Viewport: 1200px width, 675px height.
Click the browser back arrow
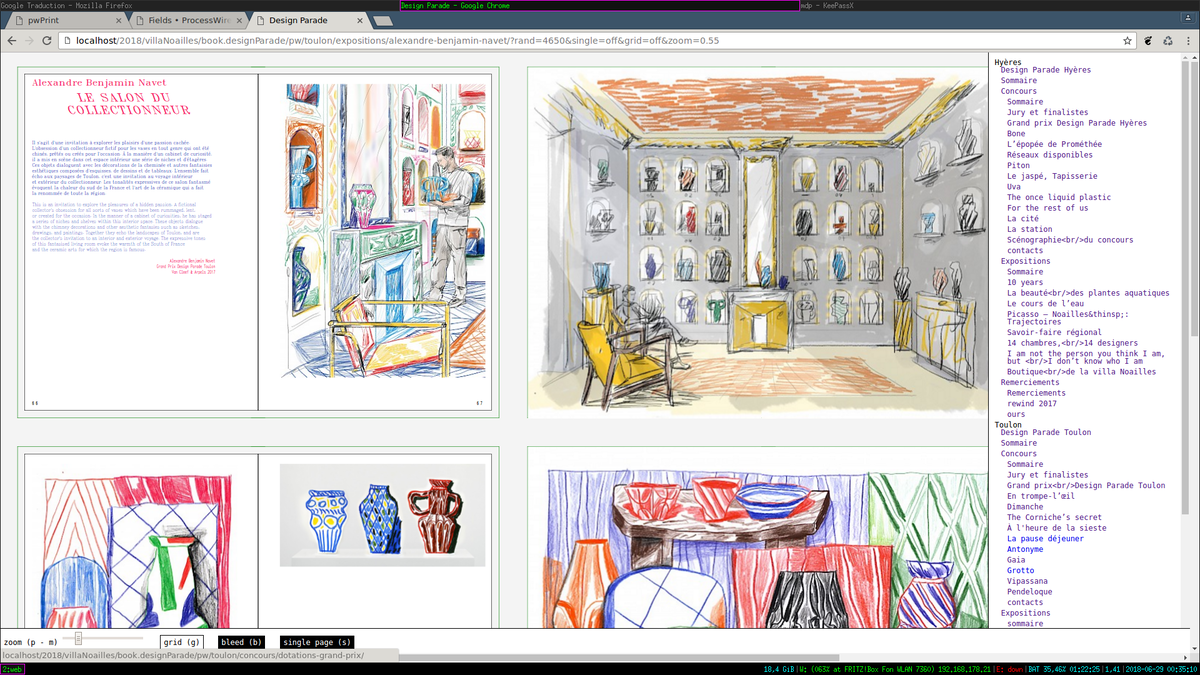click(12, 41)
